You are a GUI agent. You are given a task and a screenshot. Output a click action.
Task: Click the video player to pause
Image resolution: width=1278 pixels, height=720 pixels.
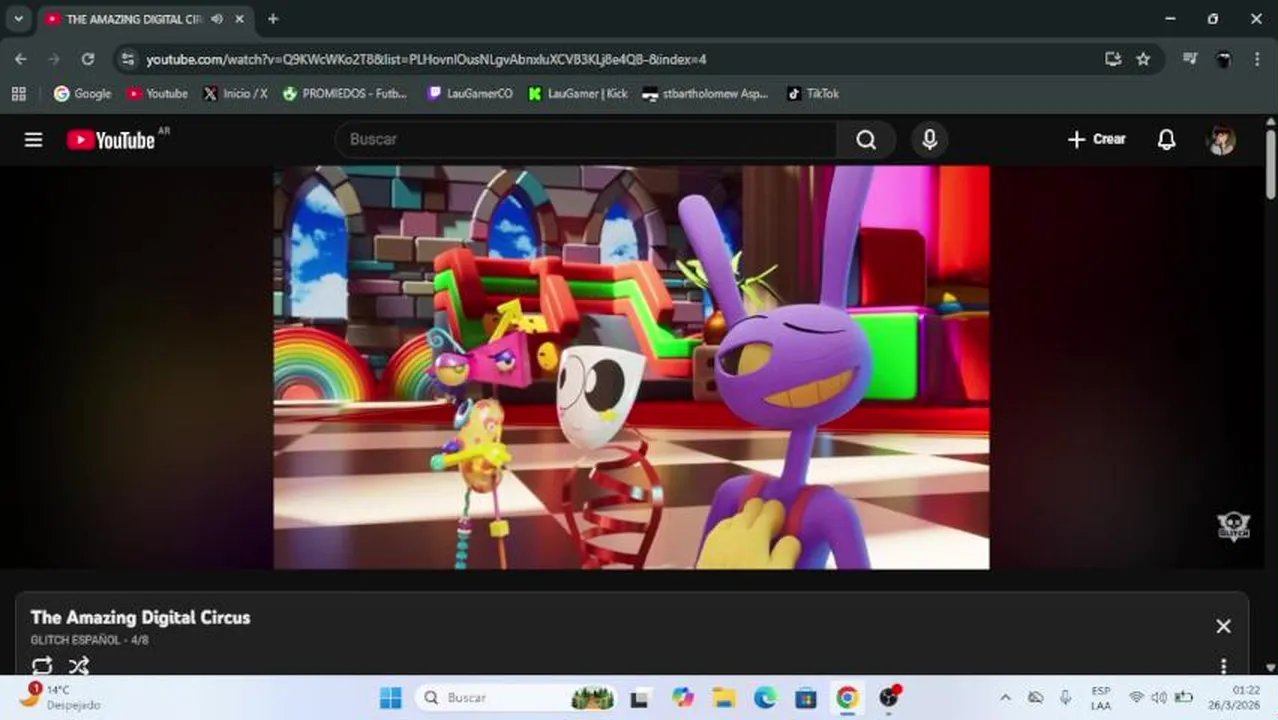(x=631, y=367)
